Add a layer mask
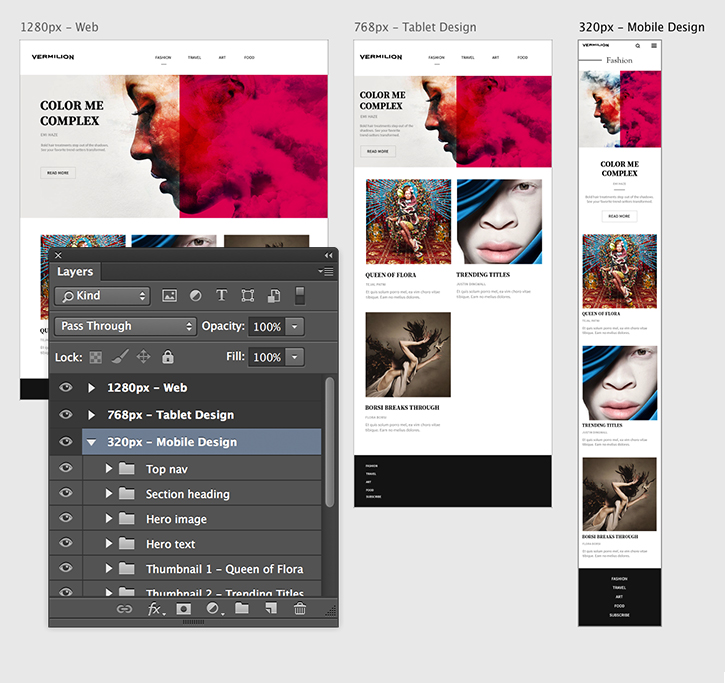This screenshot has height=683, width=725. [x=184, y=609]
